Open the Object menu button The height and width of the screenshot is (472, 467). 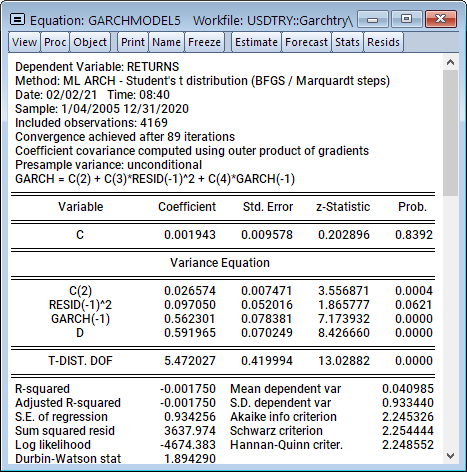click(90, 42)
